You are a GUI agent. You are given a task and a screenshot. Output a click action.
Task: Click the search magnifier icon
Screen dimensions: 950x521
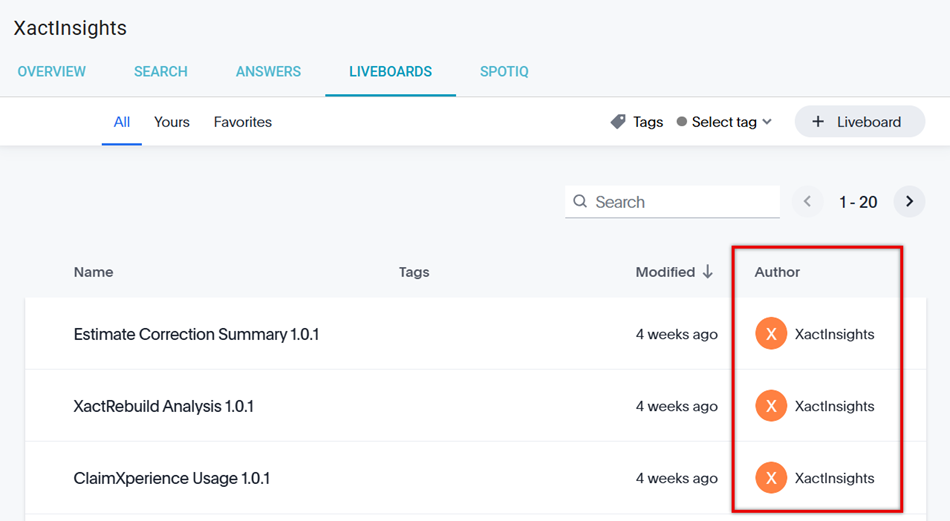pos(580,202)
